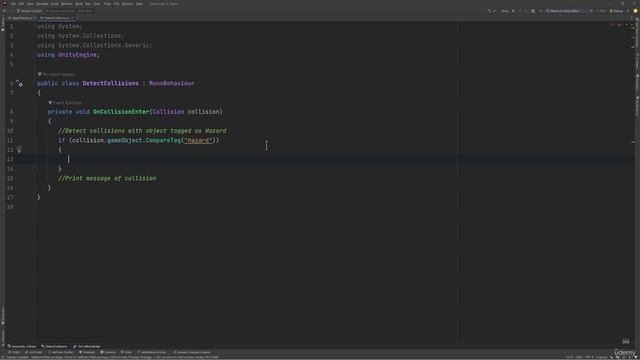Click the '//Print message of collision' comment
640x360 pixels.
107,178
